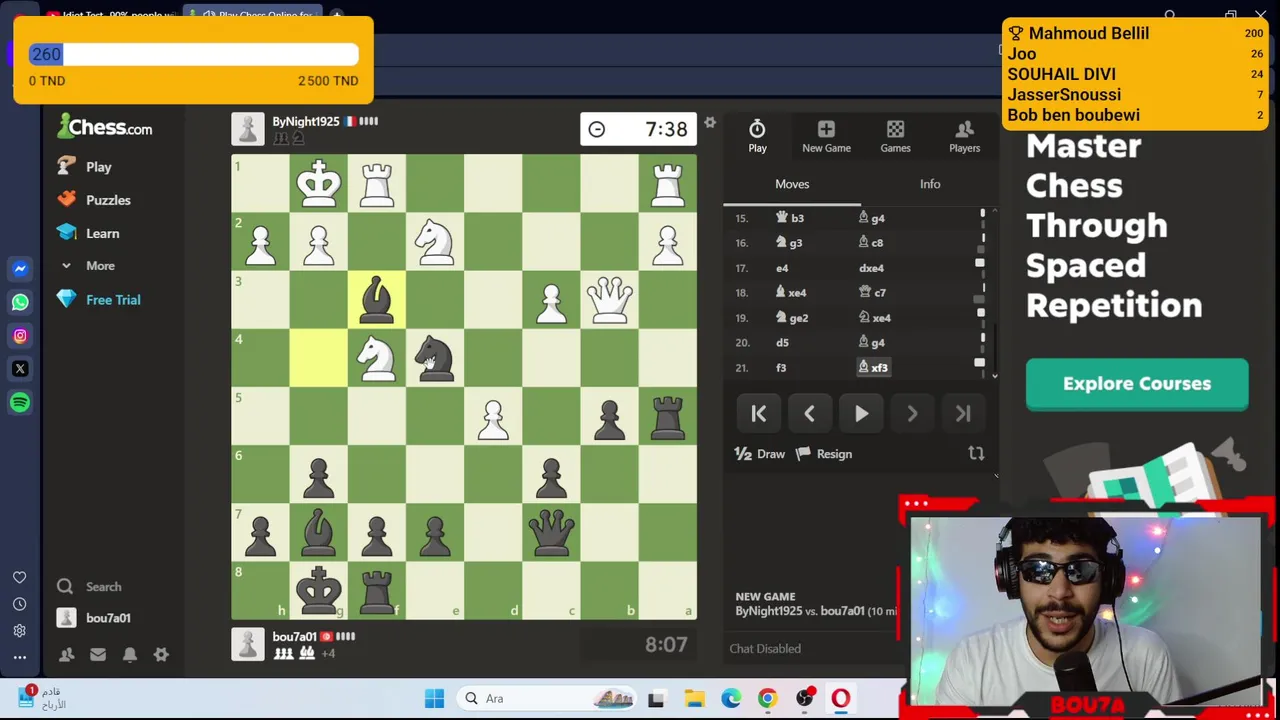Open Opera sidebar three-dots menu
The width and height of the screenshot is (1280, 720).
(x=19, y=657)
